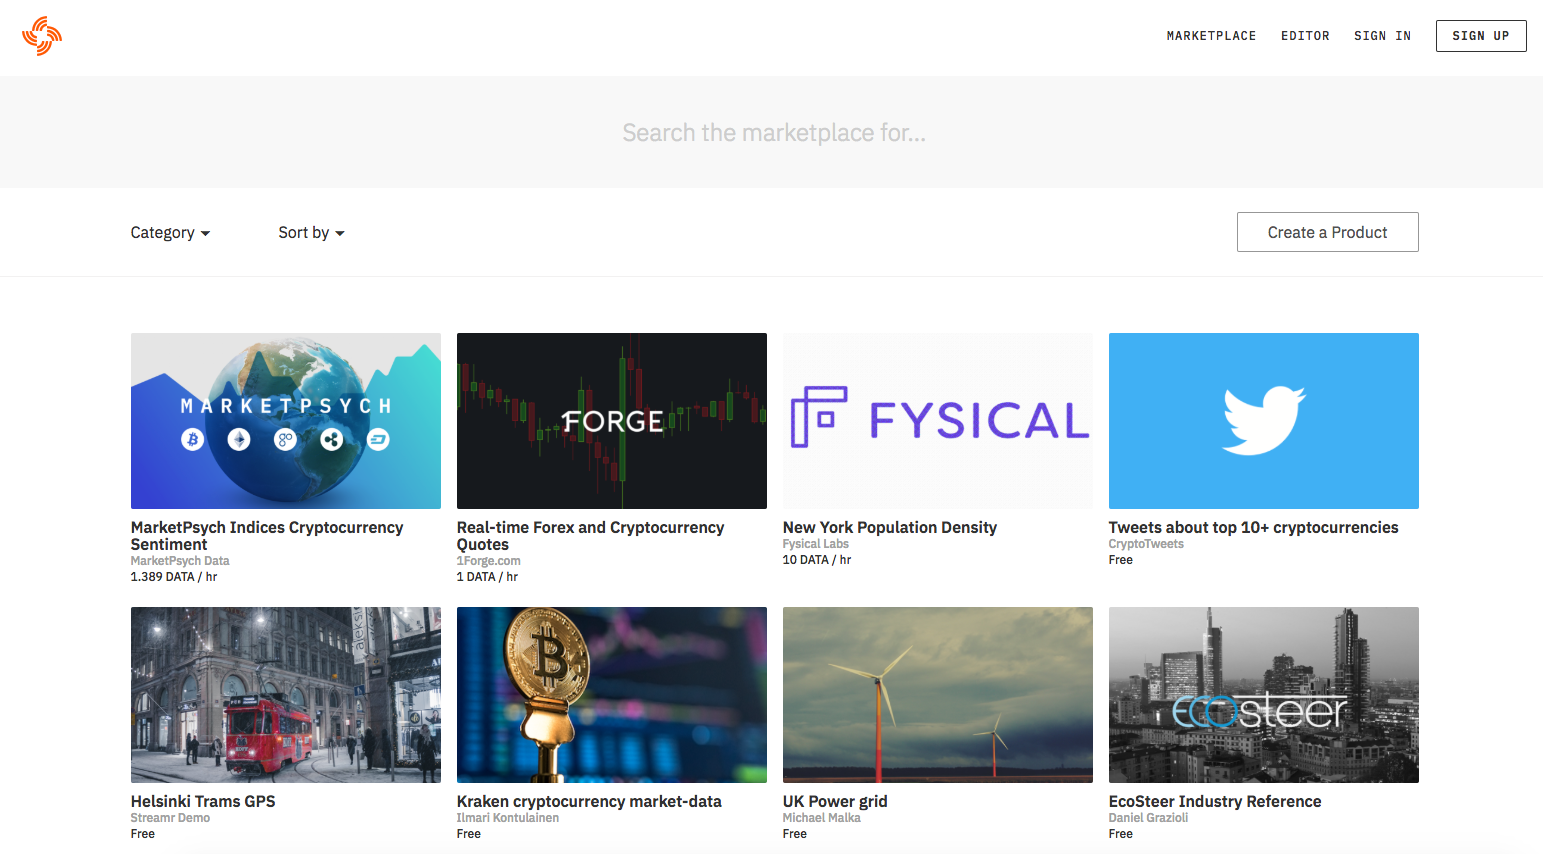Screen dimensions: 1543x854
Task: Click the 1 DATA / hr price
Action: pos(487,577)
